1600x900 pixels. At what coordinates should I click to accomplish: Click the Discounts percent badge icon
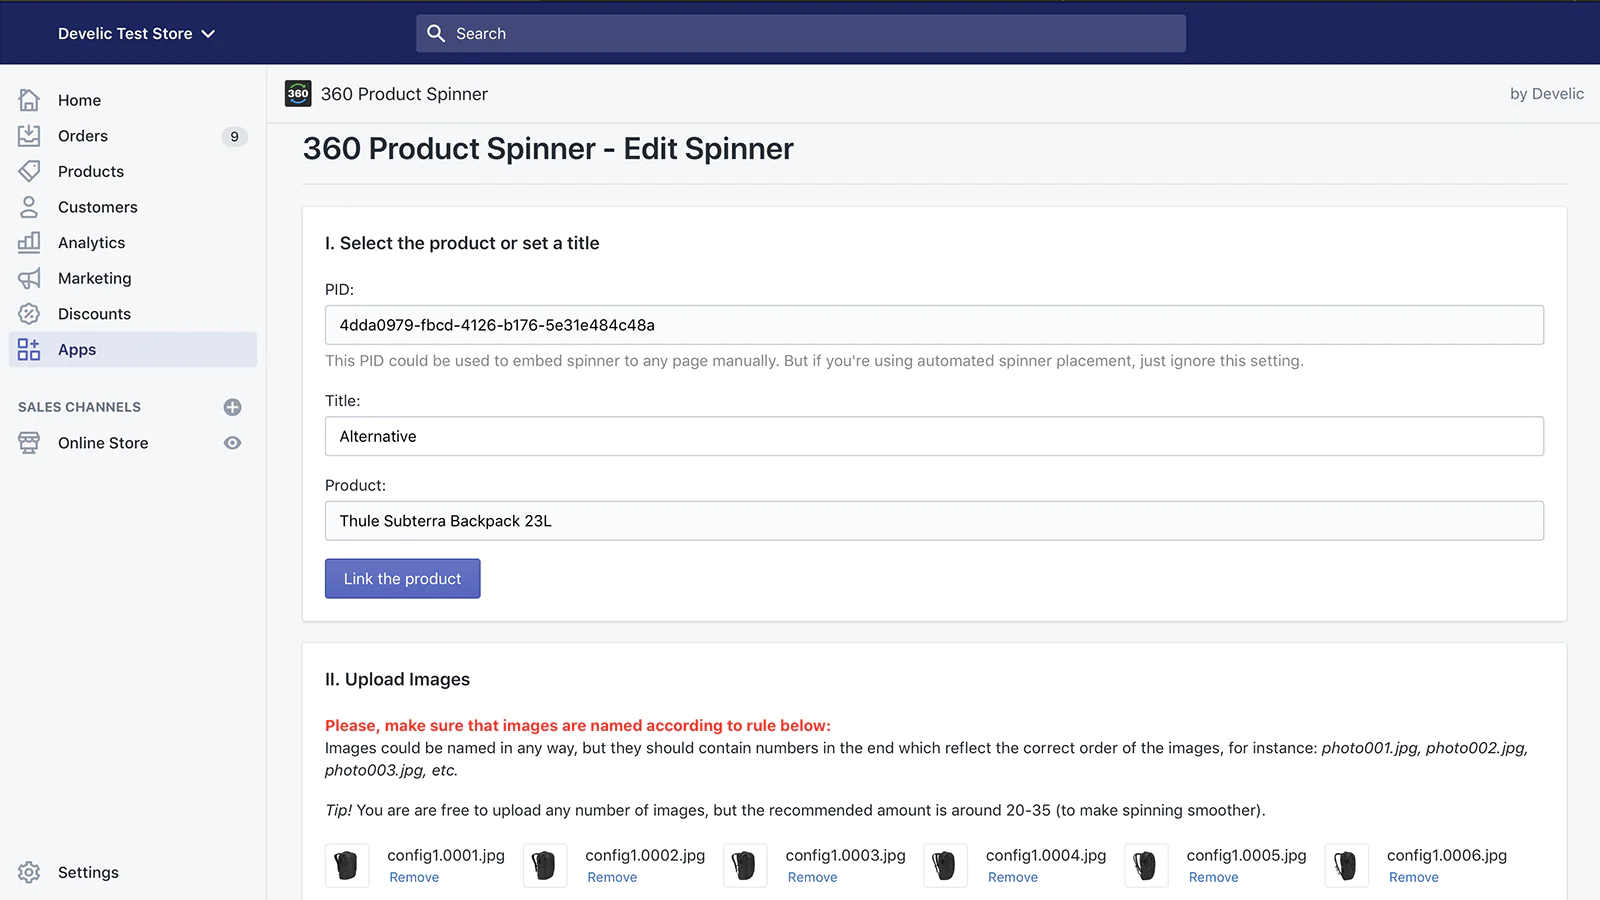(x=29, y=314)
